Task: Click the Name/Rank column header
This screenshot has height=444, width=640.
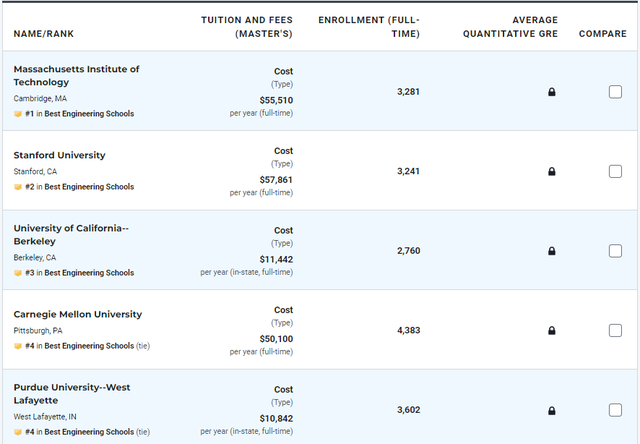Action: point(44,34)
